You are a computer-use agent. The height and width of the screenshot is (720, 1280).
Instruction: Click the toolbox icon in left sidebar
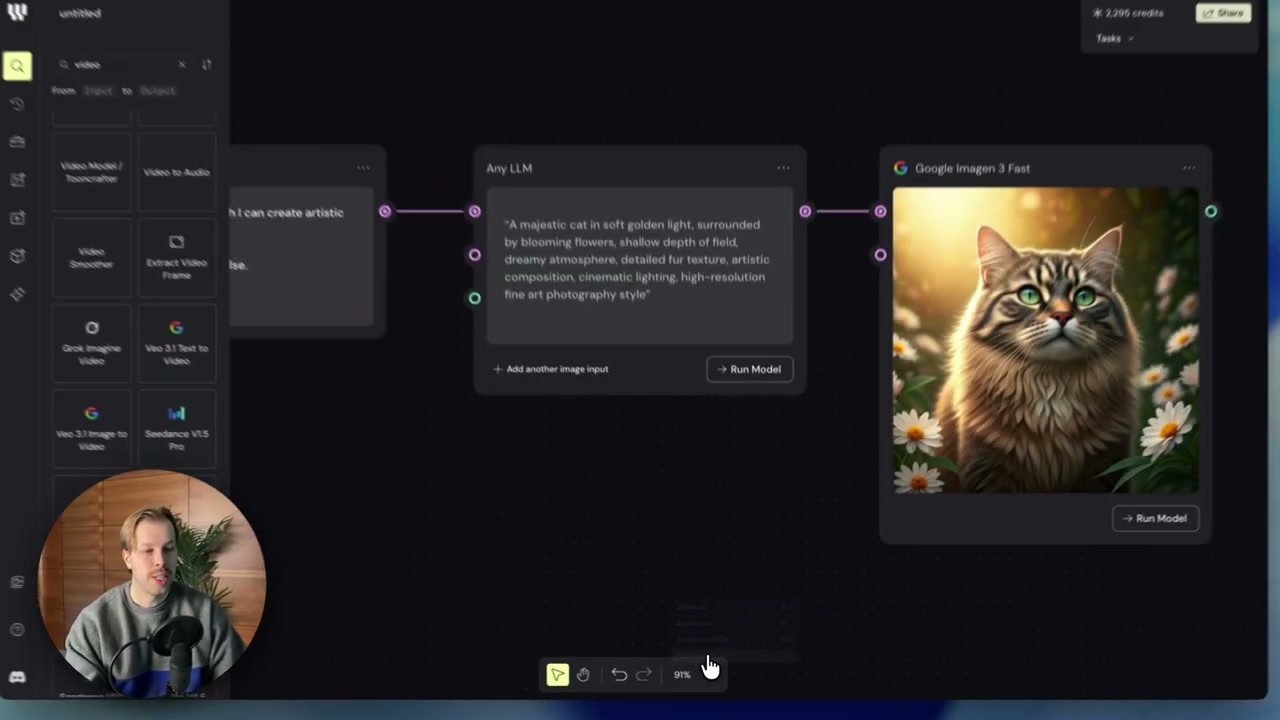click(x=17, y=142)
